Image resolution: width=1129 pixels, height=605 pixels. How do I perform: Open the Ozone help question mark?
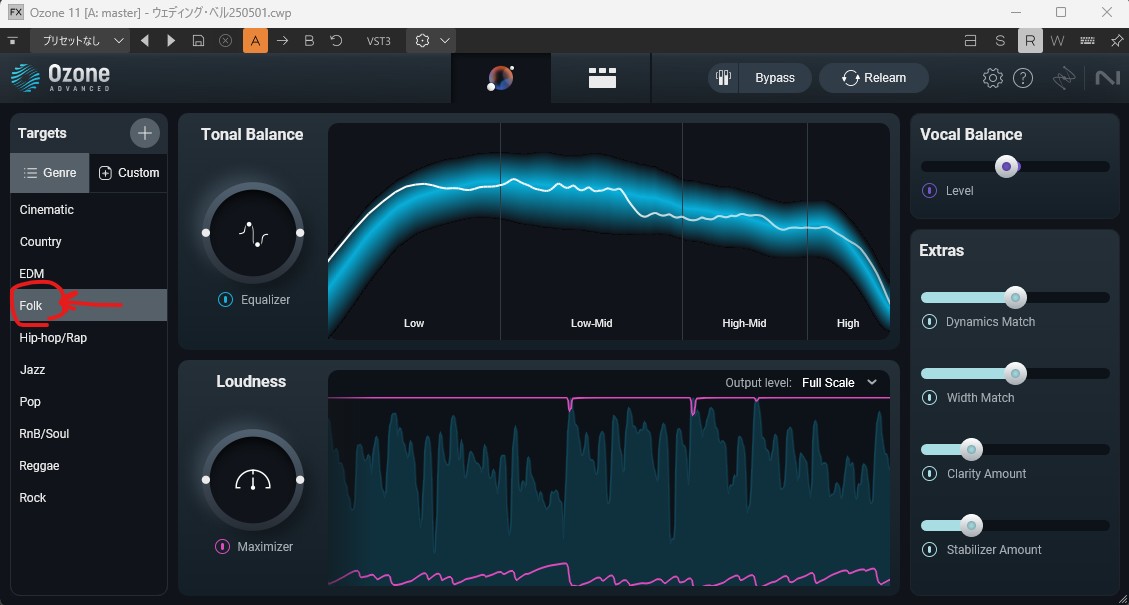tap(1023, 78)
